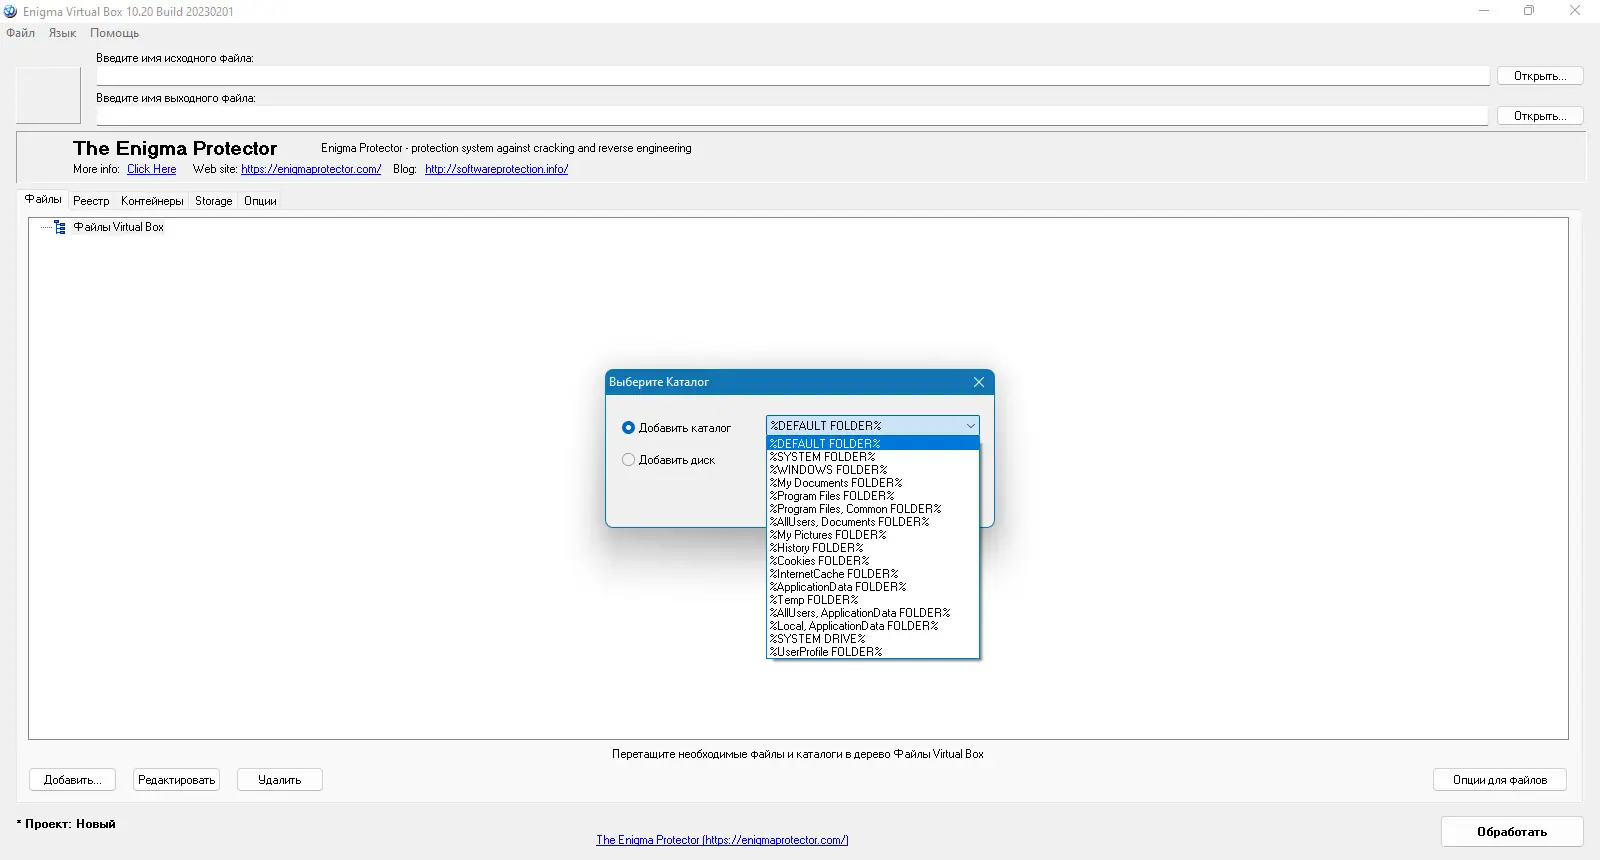This screenshot has width=1600, height=860.
Task: Open the Помощь menu
Action: (x=114, y=33)
